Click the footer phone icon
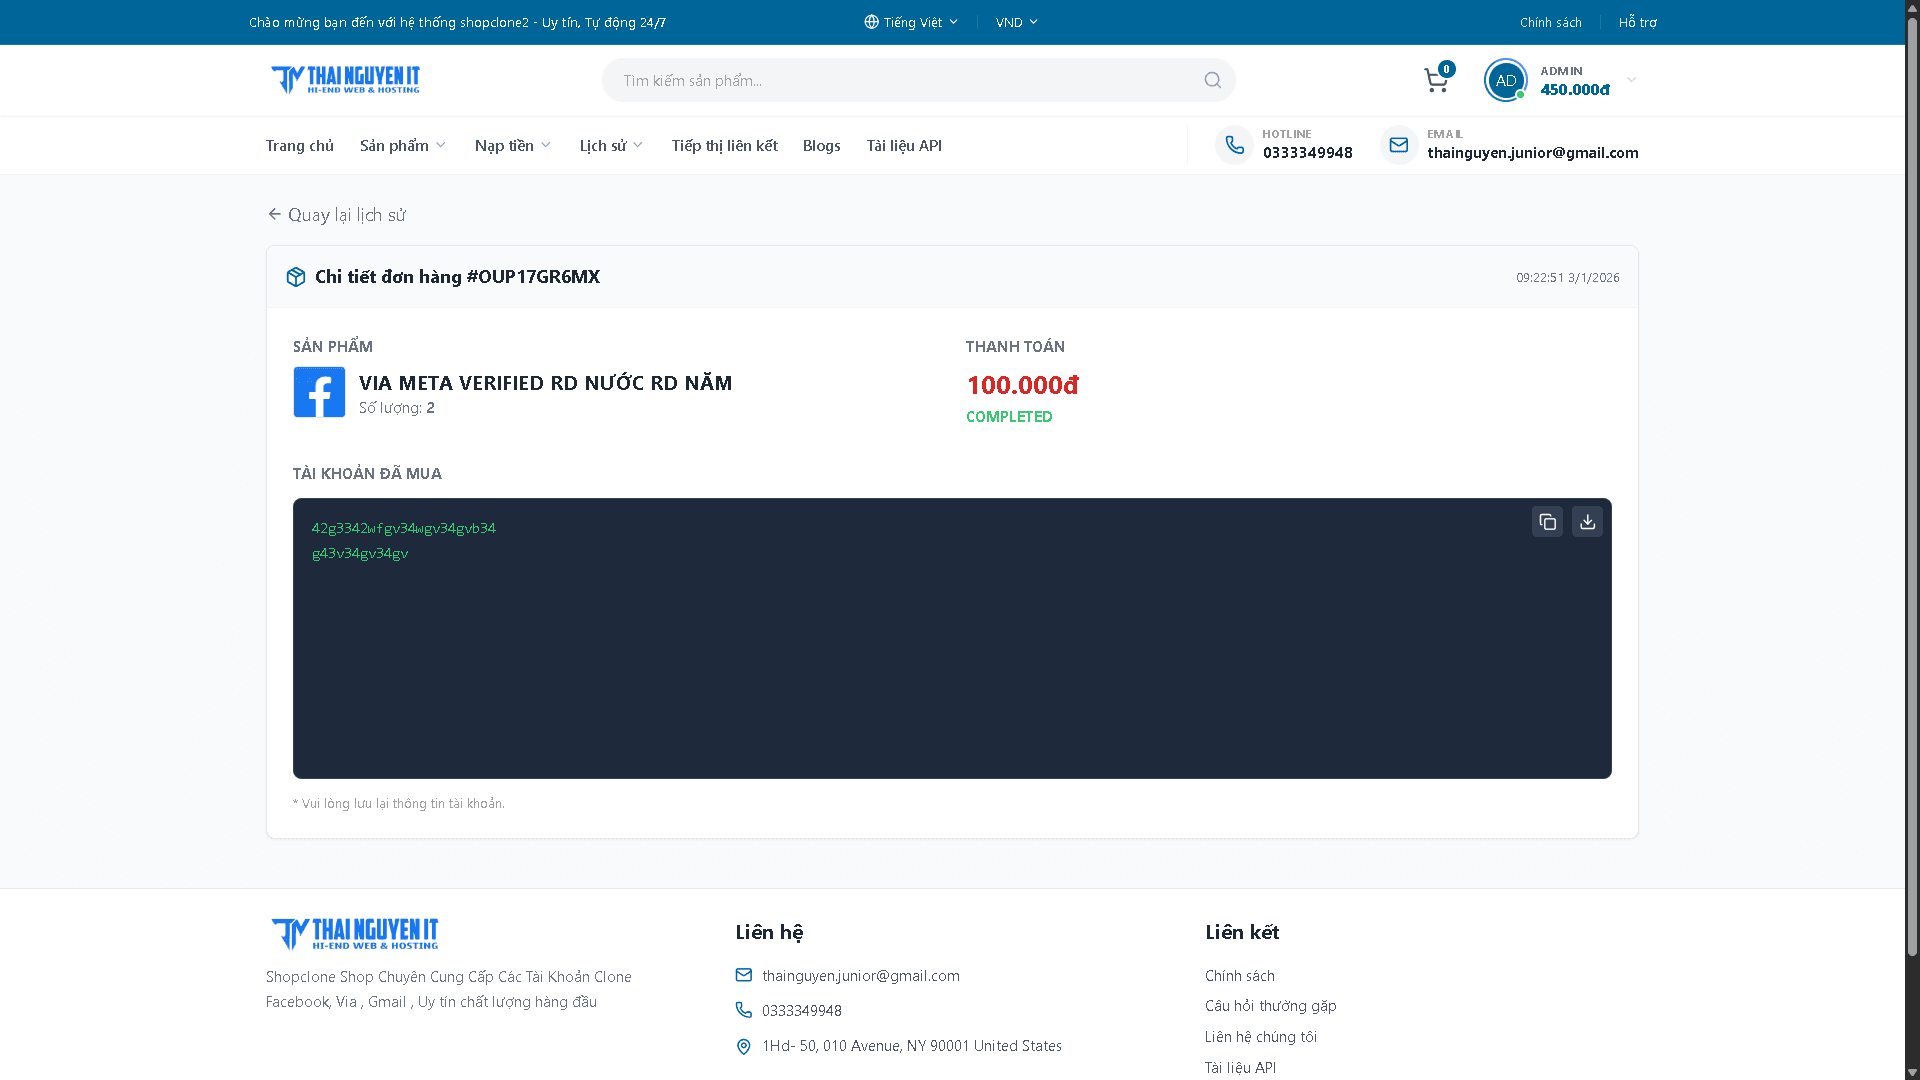This screenshot has height=1080, width=1920. (743, 1010)
